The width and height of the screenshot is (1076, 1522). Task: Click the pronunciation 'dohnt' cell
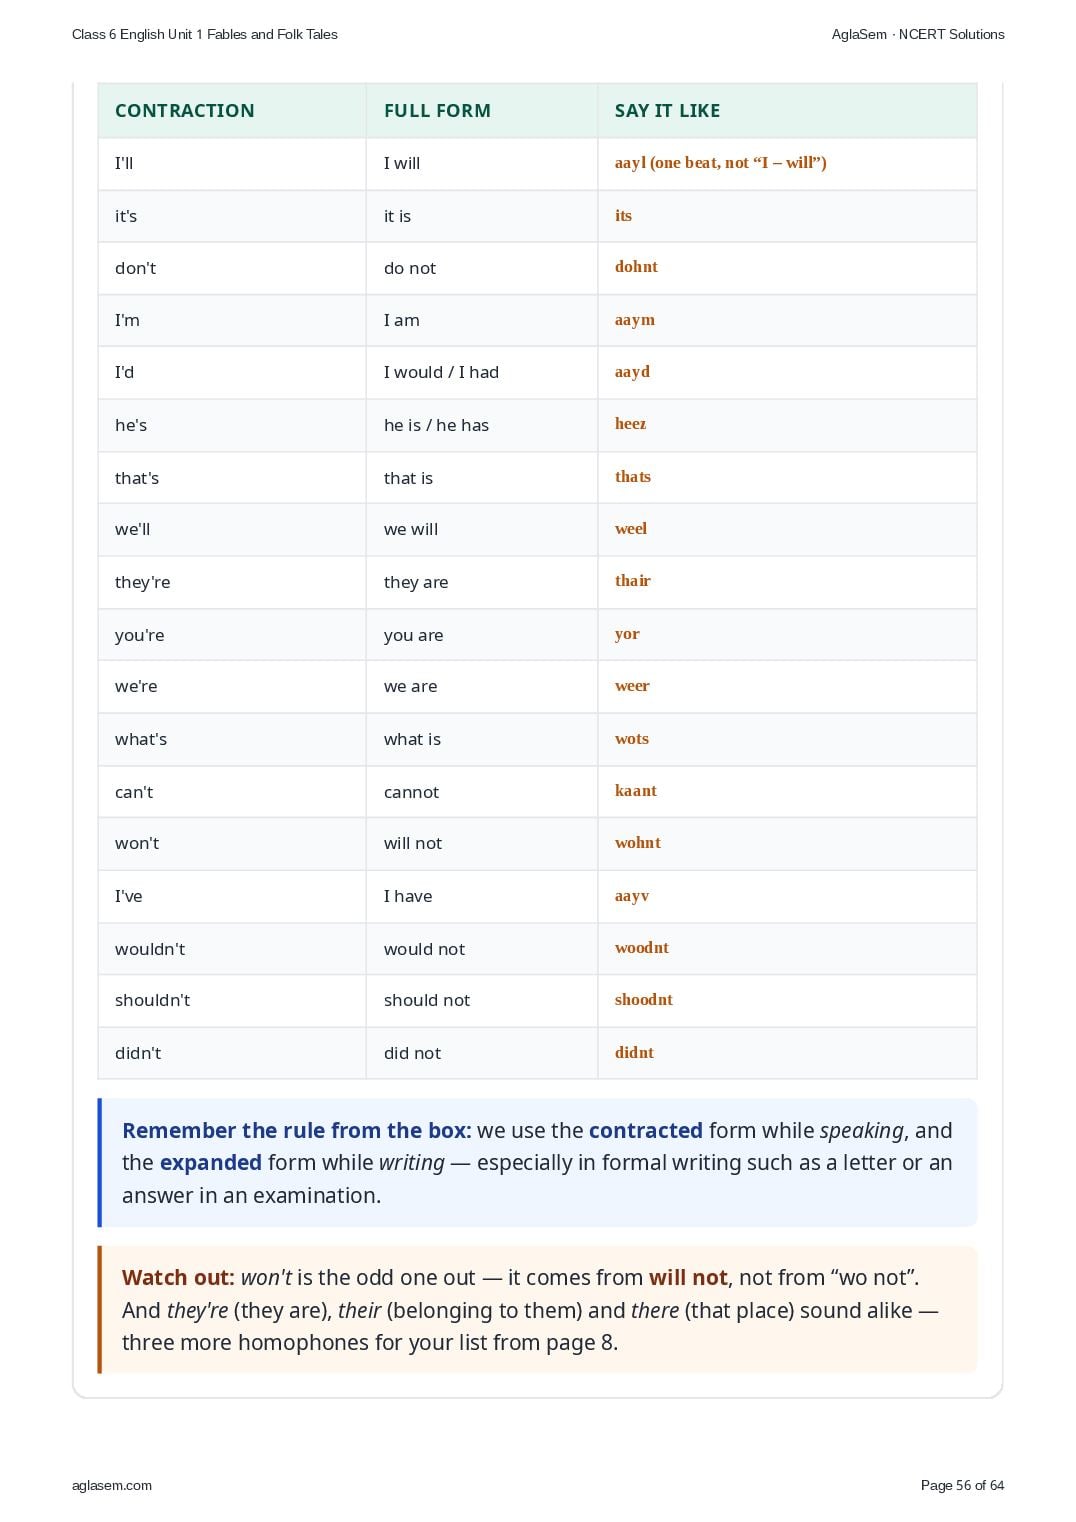[x=787, y=268]
